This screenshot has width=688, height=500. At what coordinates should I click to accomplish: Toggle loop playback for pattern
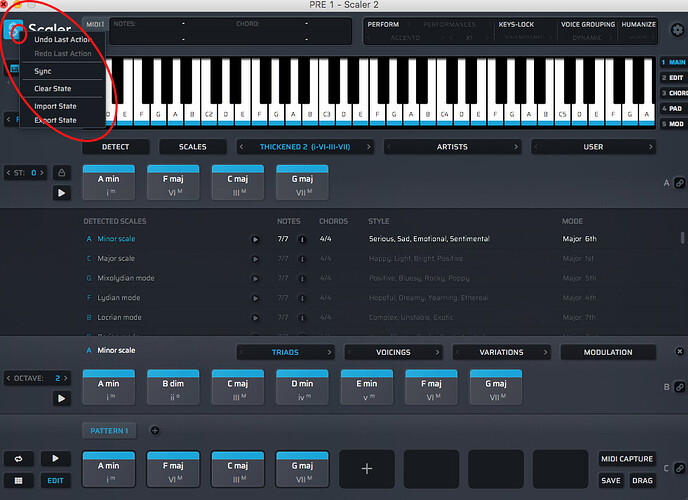pos(18,459)
